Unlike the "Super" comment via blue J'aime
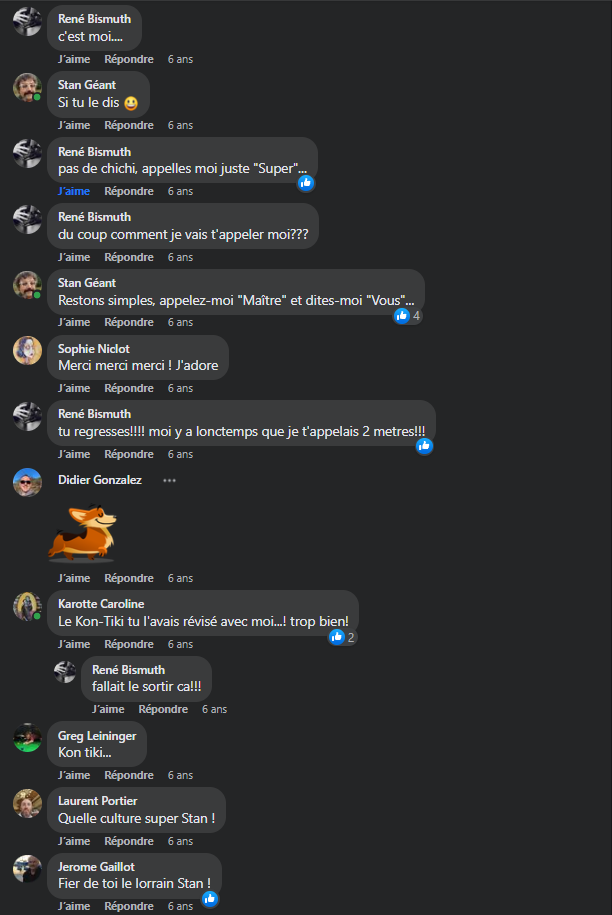The width and height of the screenshot is (612, 915). point(74,191)
